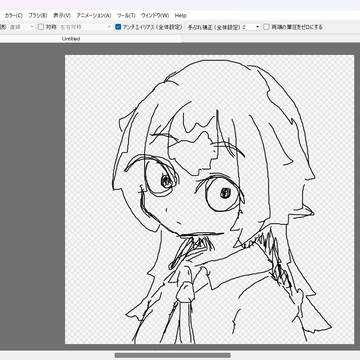The width and height of the screenshot is (360, 360).
Task: Enable 両端の筆圧をゼロにする checkbox
Action: click(x=266, y=27)
